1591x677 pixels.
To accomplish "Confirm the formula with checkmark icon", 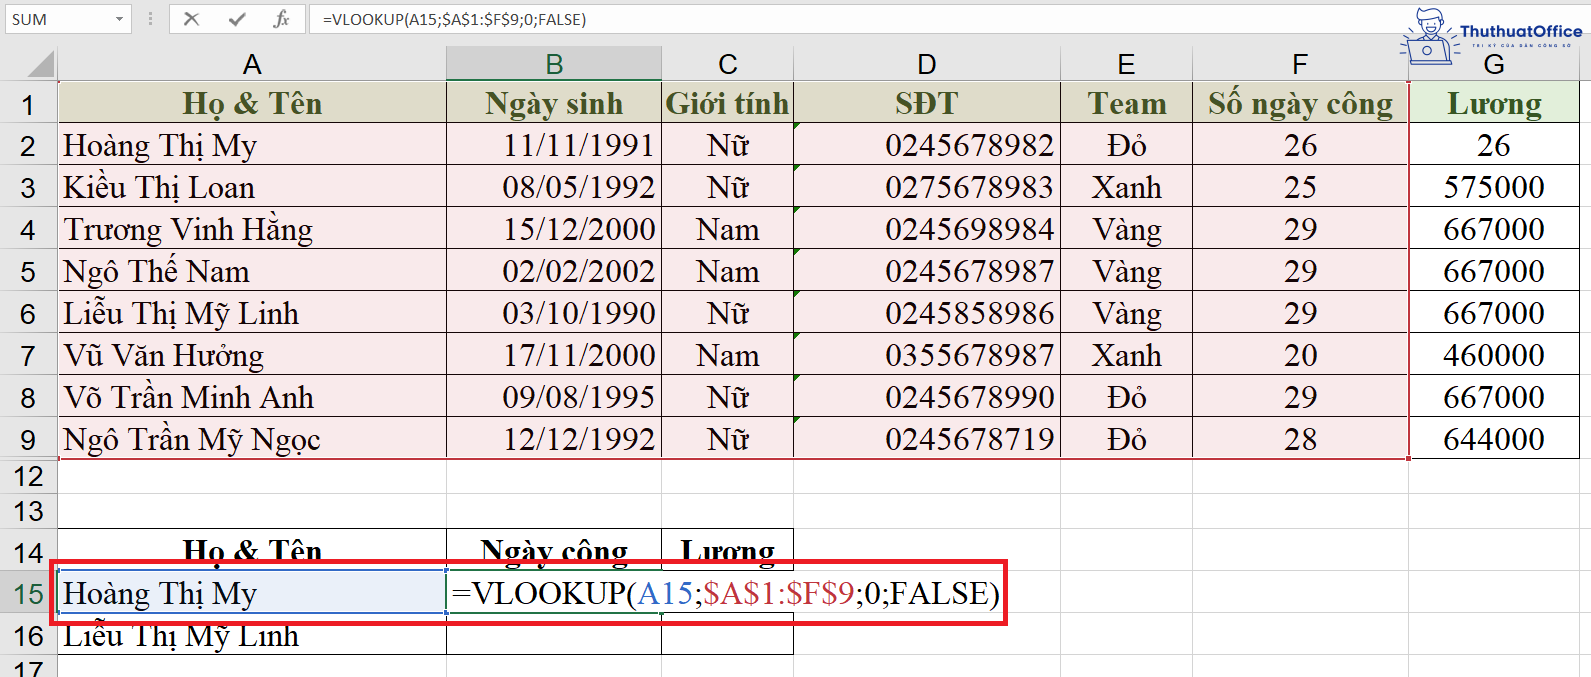I will tap(237, 19).
